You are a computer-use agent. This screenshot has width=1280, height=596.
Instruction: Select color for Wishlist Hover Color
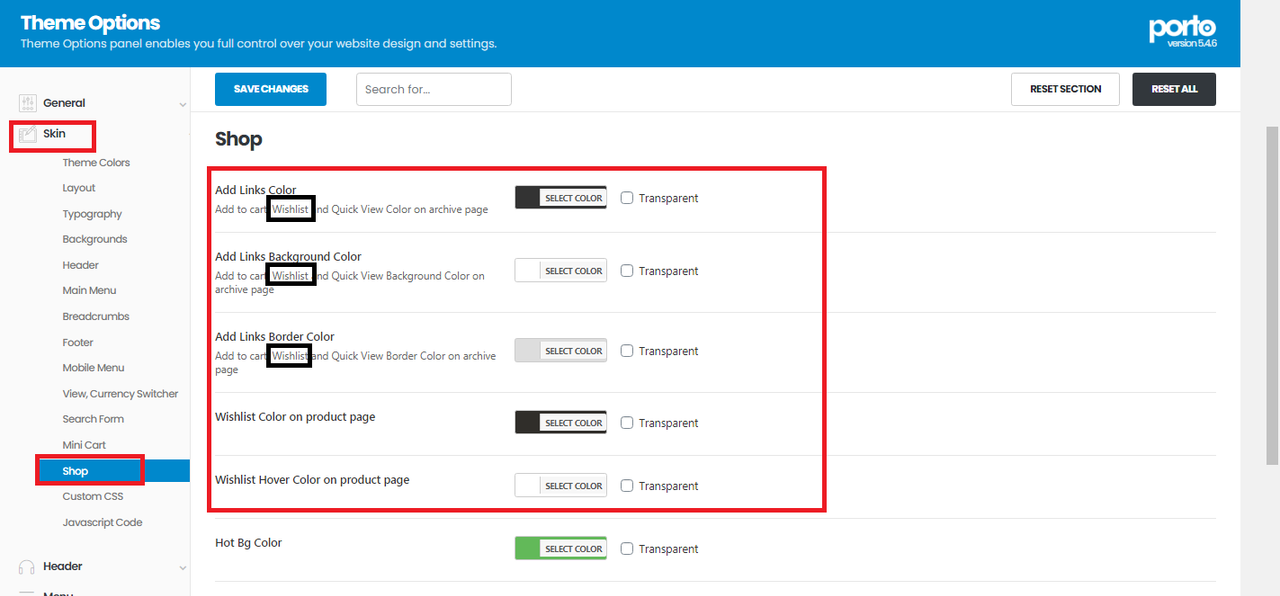561,486
